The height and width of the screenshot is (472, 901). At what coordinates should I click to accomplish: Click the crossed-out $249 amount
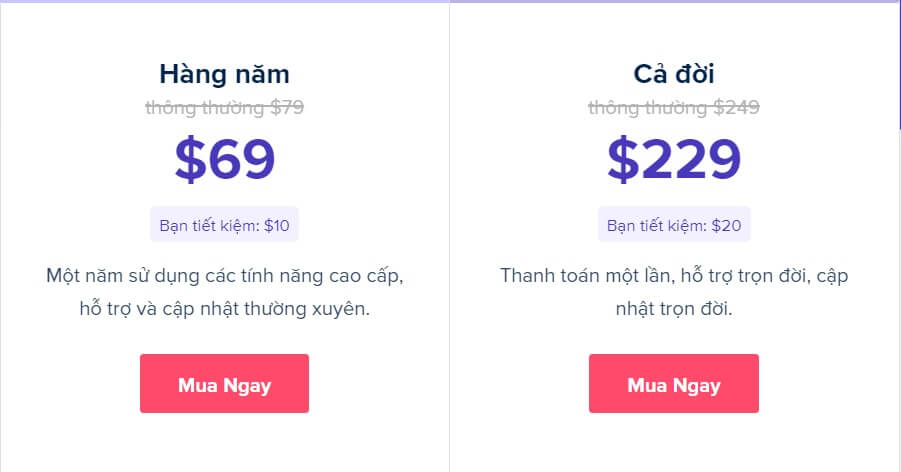(736, 108)
